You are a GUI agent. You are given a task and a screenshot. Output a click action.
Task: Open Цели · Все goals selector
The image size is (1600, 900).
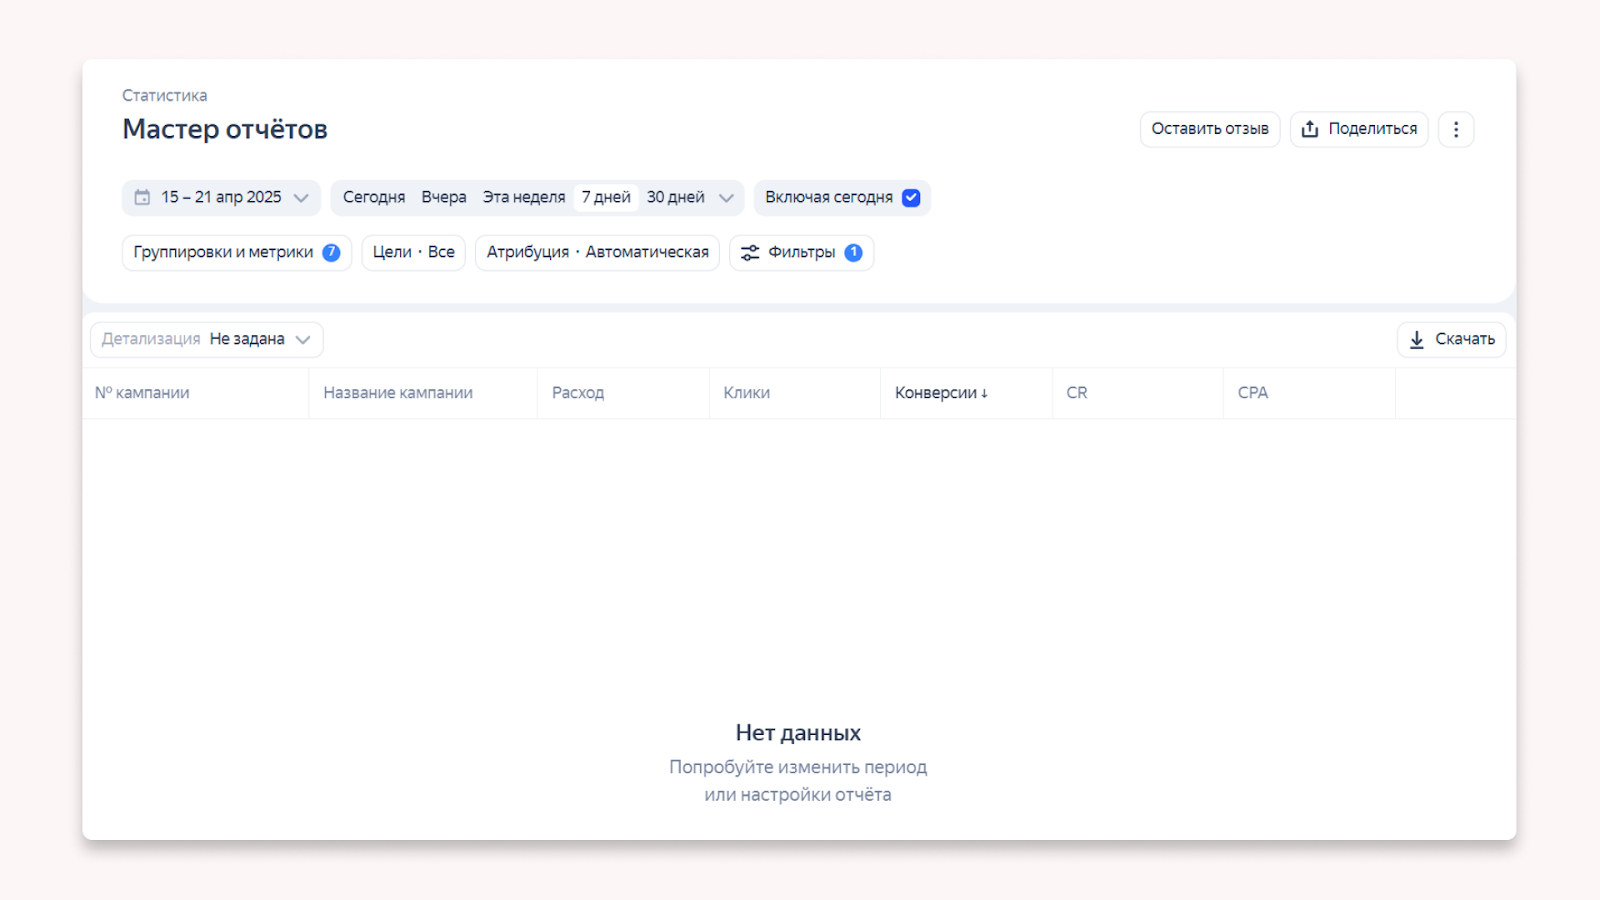[x=414, y=253]
